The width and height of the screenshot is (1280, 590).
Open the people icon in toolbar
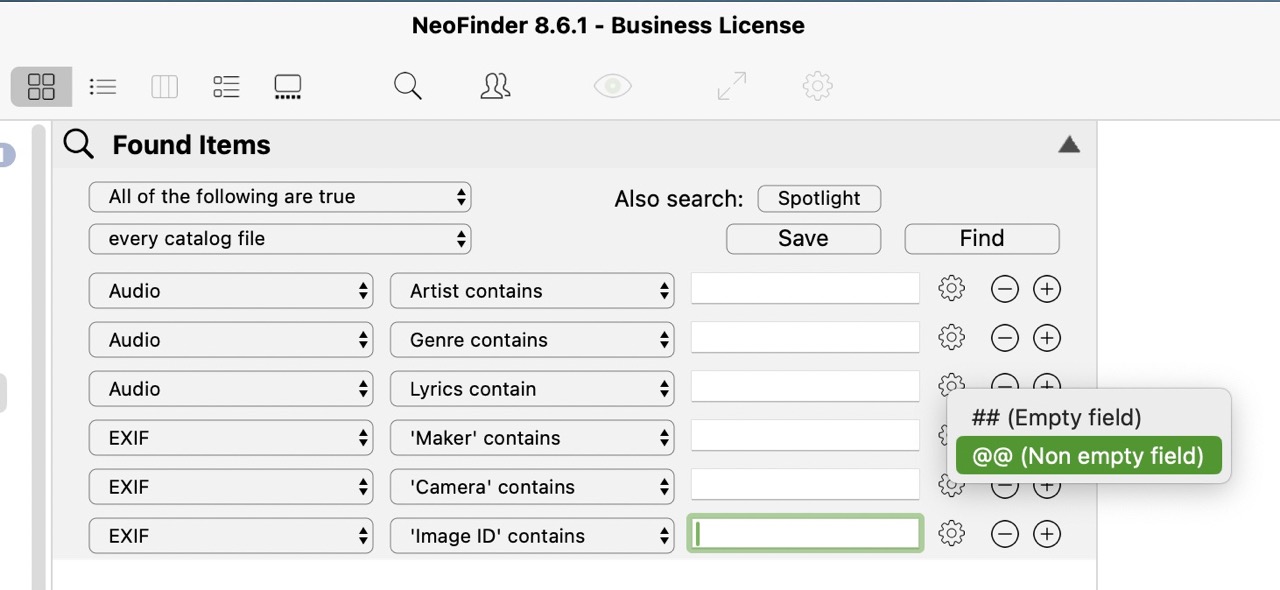(495, 87)
